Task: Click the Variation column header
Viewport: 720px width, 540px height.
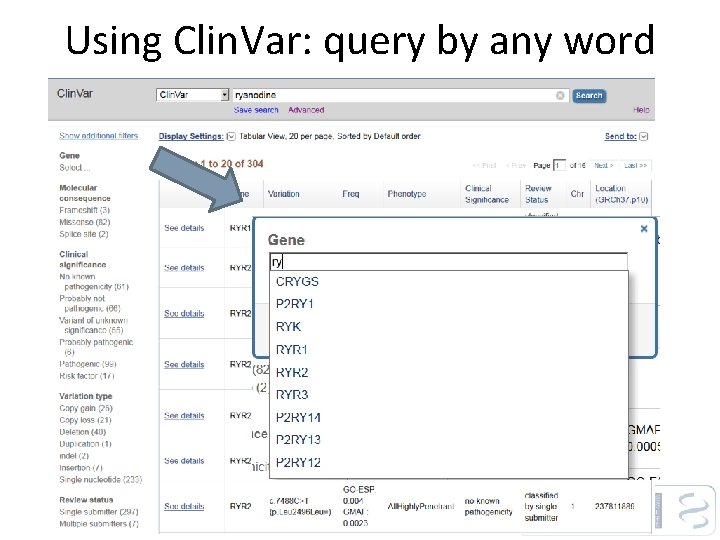Action: pos(283,194)
